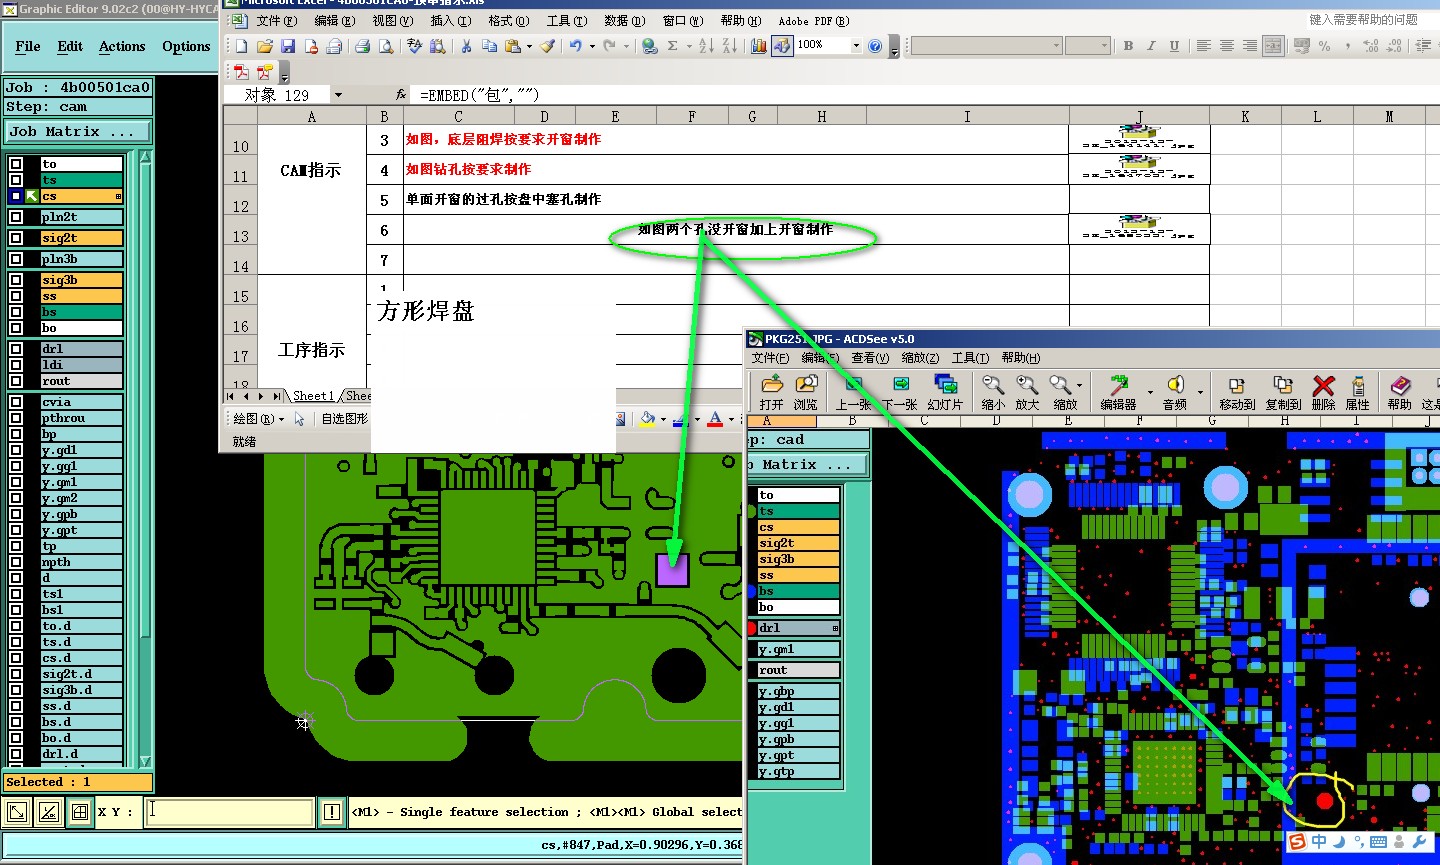Click ACDSee Browse (浏览) icon
The width and height of the screenshot is (1440, 865).
coord(806,392)
